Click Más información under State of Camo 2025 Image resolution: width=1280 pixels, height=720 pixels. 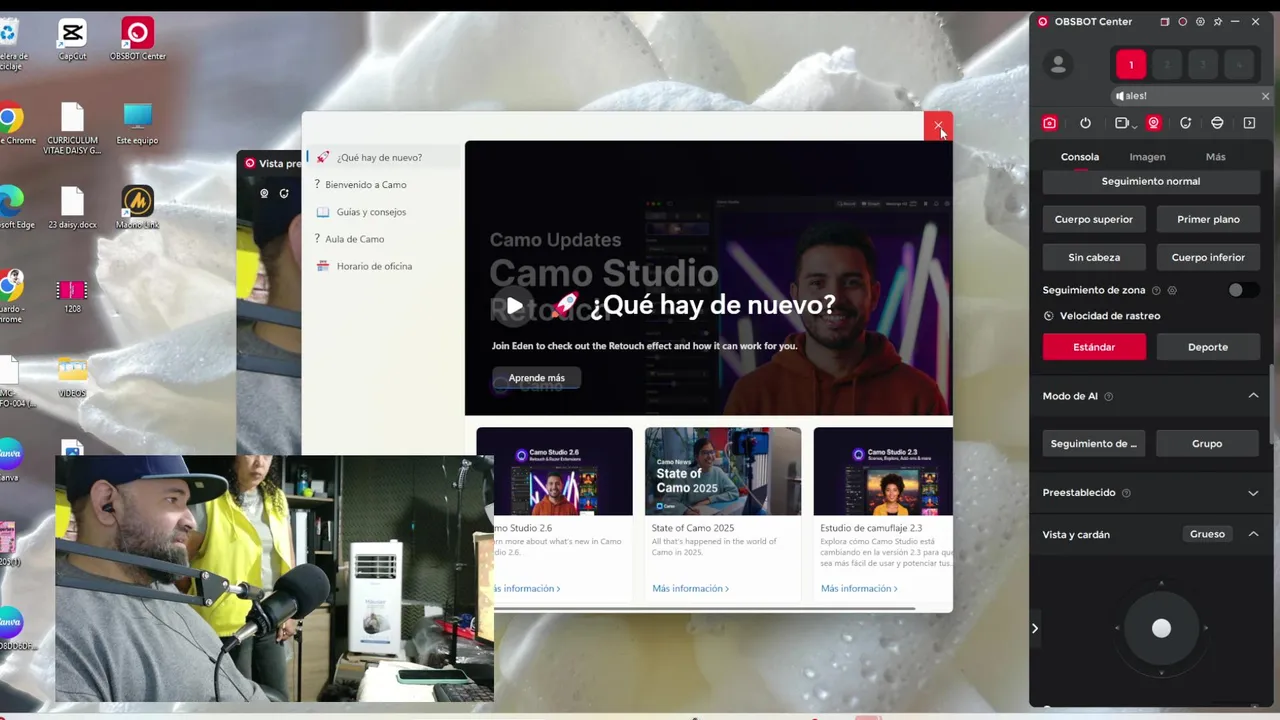[690, 589]
